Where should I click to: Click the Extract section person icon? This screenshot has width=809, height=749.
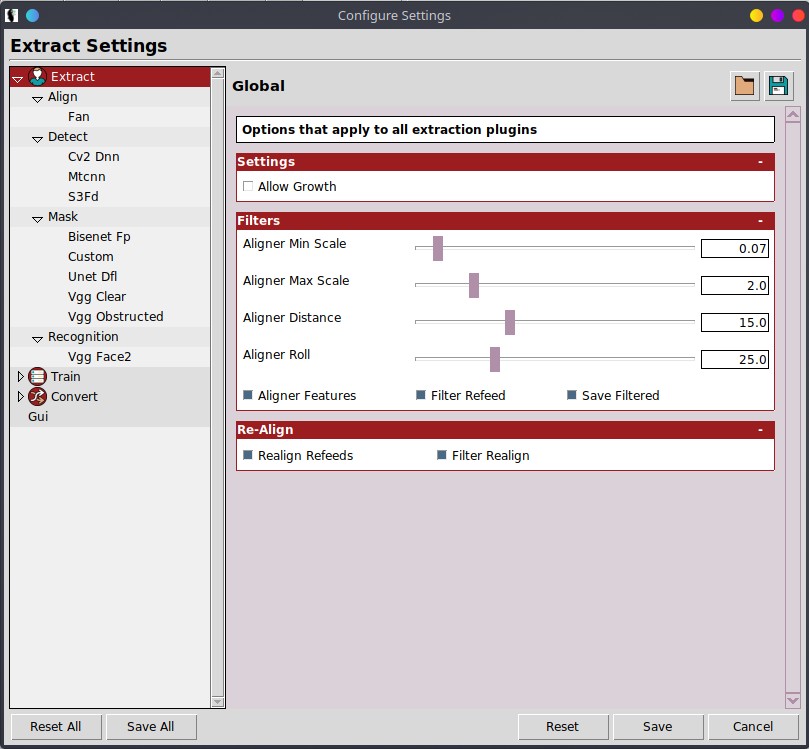37,76
